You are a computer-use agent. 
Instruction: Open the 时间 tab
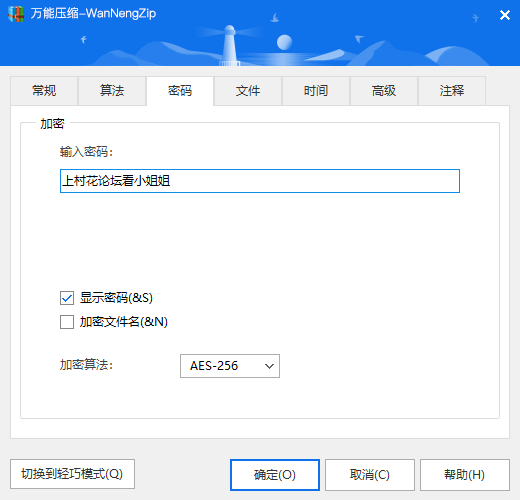coord(316,91)
